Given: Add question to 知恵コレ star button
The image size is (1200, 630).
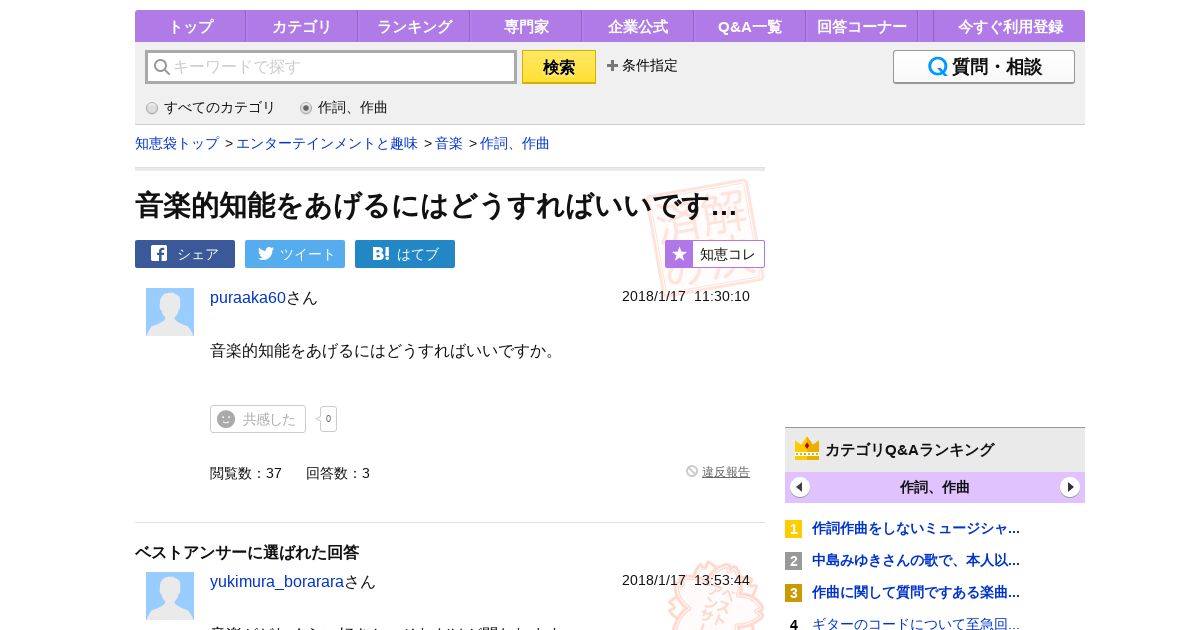Looking at the screenshot, I should coord(715,254).
